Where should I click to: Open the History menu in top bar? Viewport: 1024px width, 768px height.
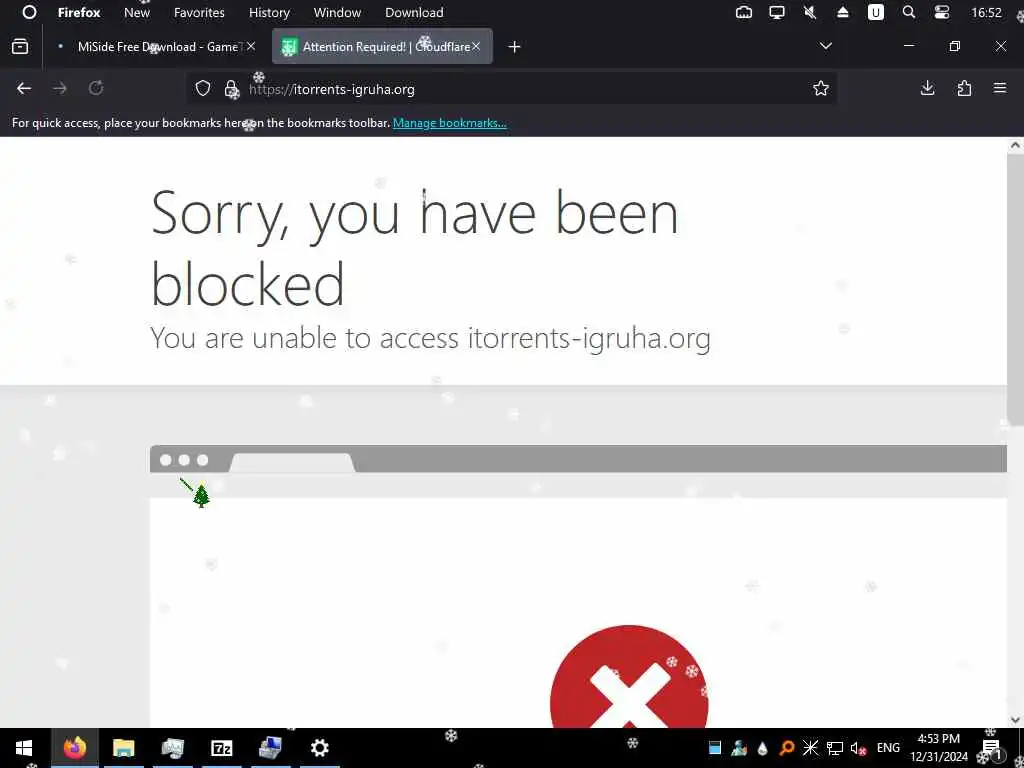point(269,12)
